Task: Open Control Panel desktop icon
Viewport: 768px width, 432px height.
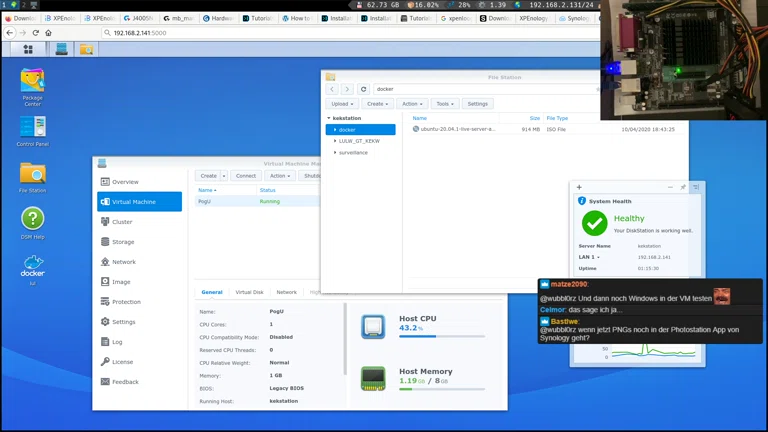Action: (x=32, y=131)
